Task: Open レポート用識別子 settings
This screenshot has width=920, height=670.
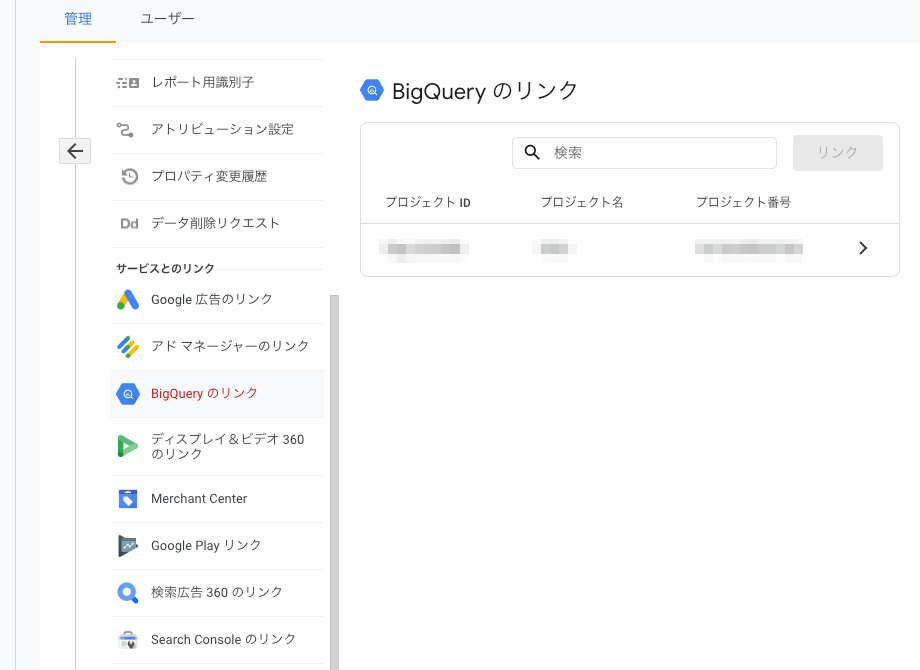Action: pos(217,83)
